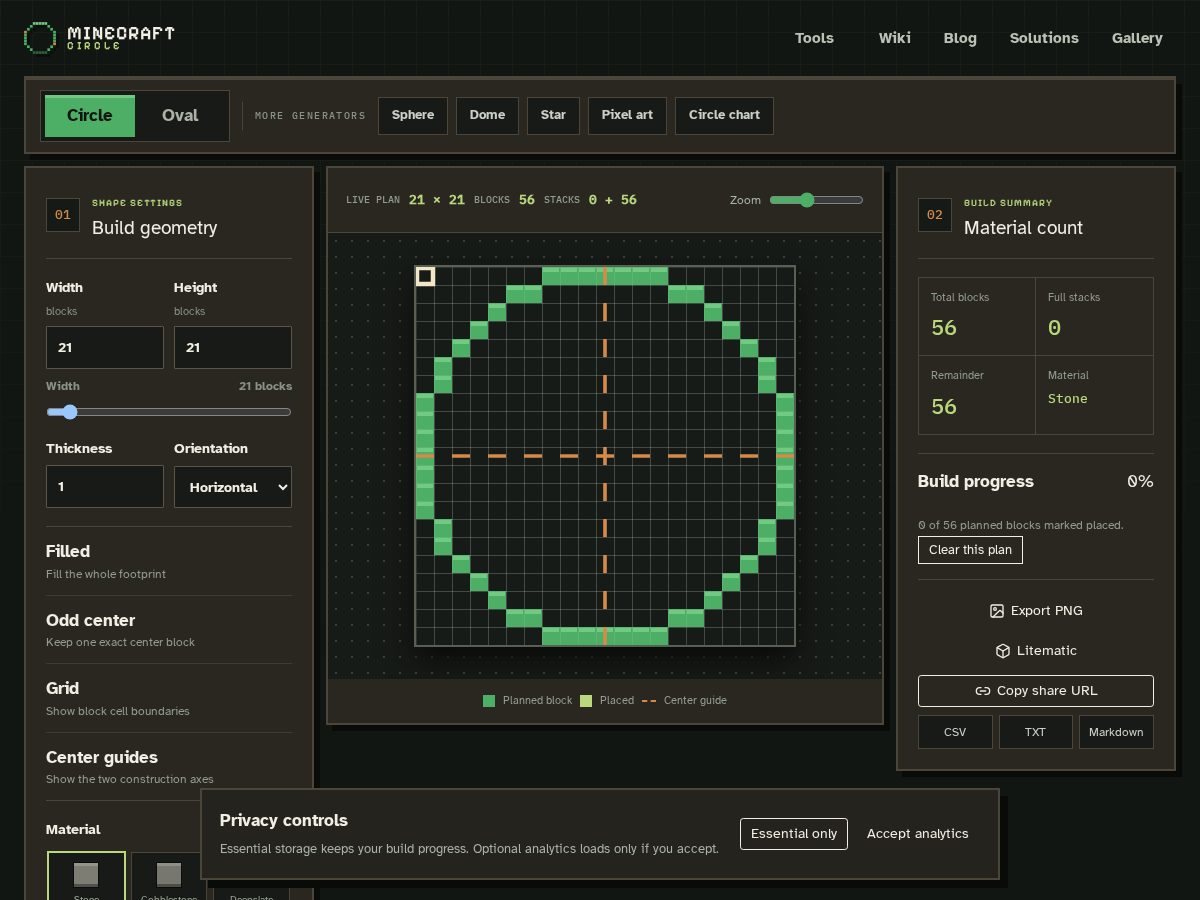
Task: Click the 'Build geometry' heading
Action: [x=154, y=228]
